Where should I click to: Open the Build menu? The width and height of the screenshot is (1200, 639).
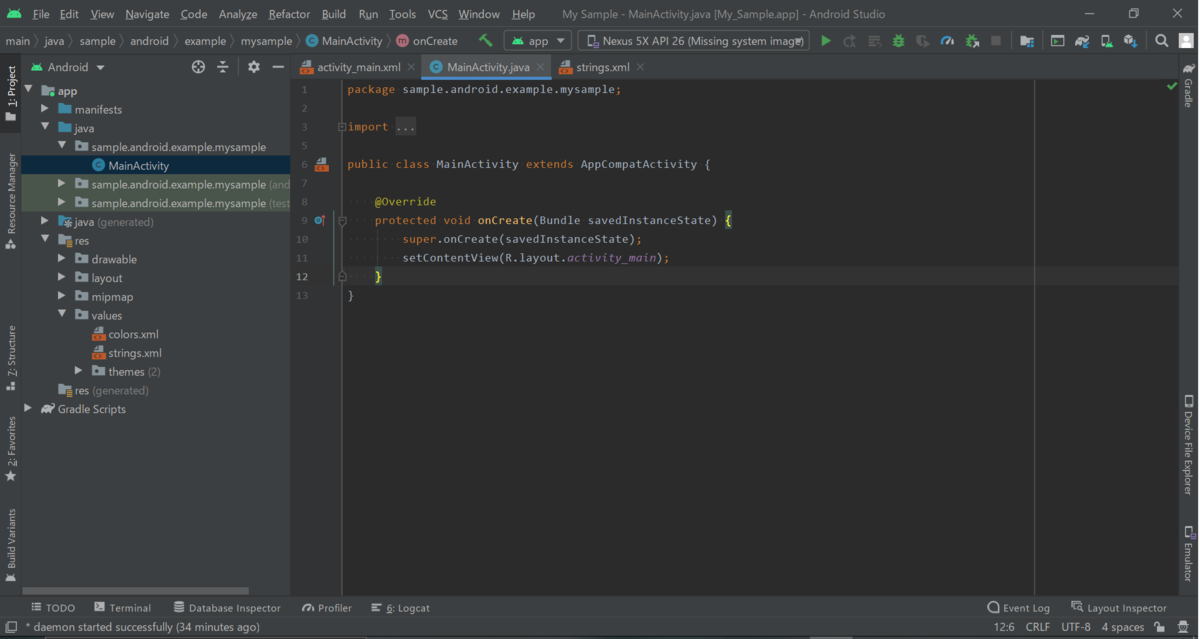pyautogui.click(x=334, y=14)
